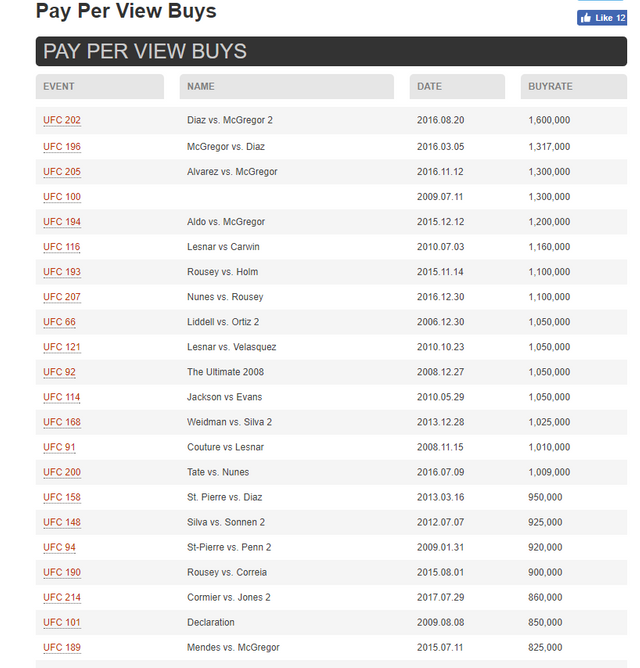Select the dark 'PAY PER VIEW BUYS' table banner
Screen dimensions: 640x668
click(x=331, y=51)
